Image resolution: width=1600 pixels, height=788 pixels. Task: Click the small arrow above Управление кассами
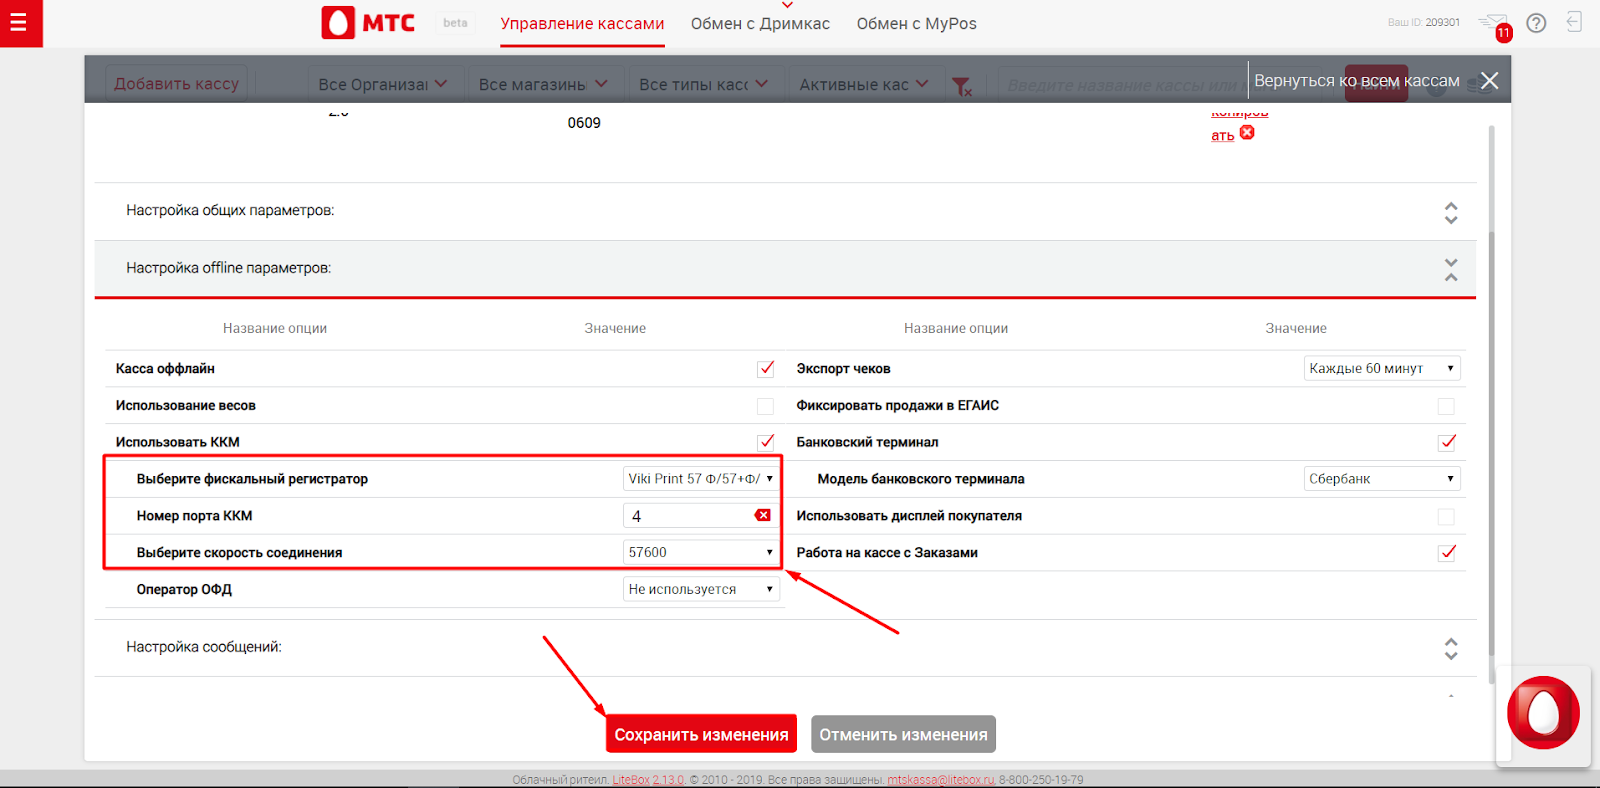[x=787, y=5]
